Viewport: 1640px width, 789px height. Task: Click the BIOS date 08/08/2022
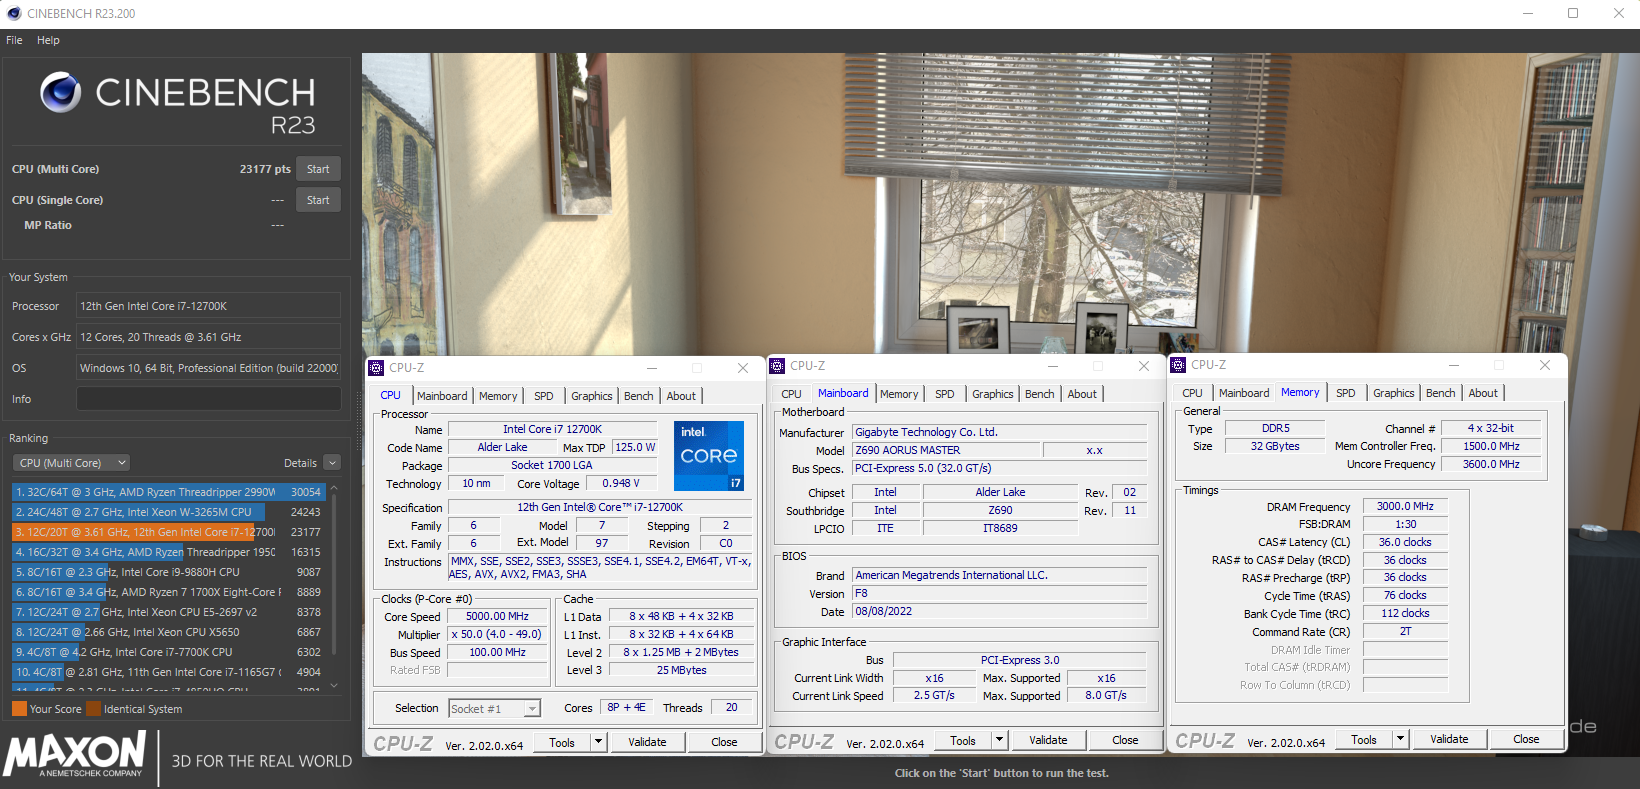click(x=999, y=611)
